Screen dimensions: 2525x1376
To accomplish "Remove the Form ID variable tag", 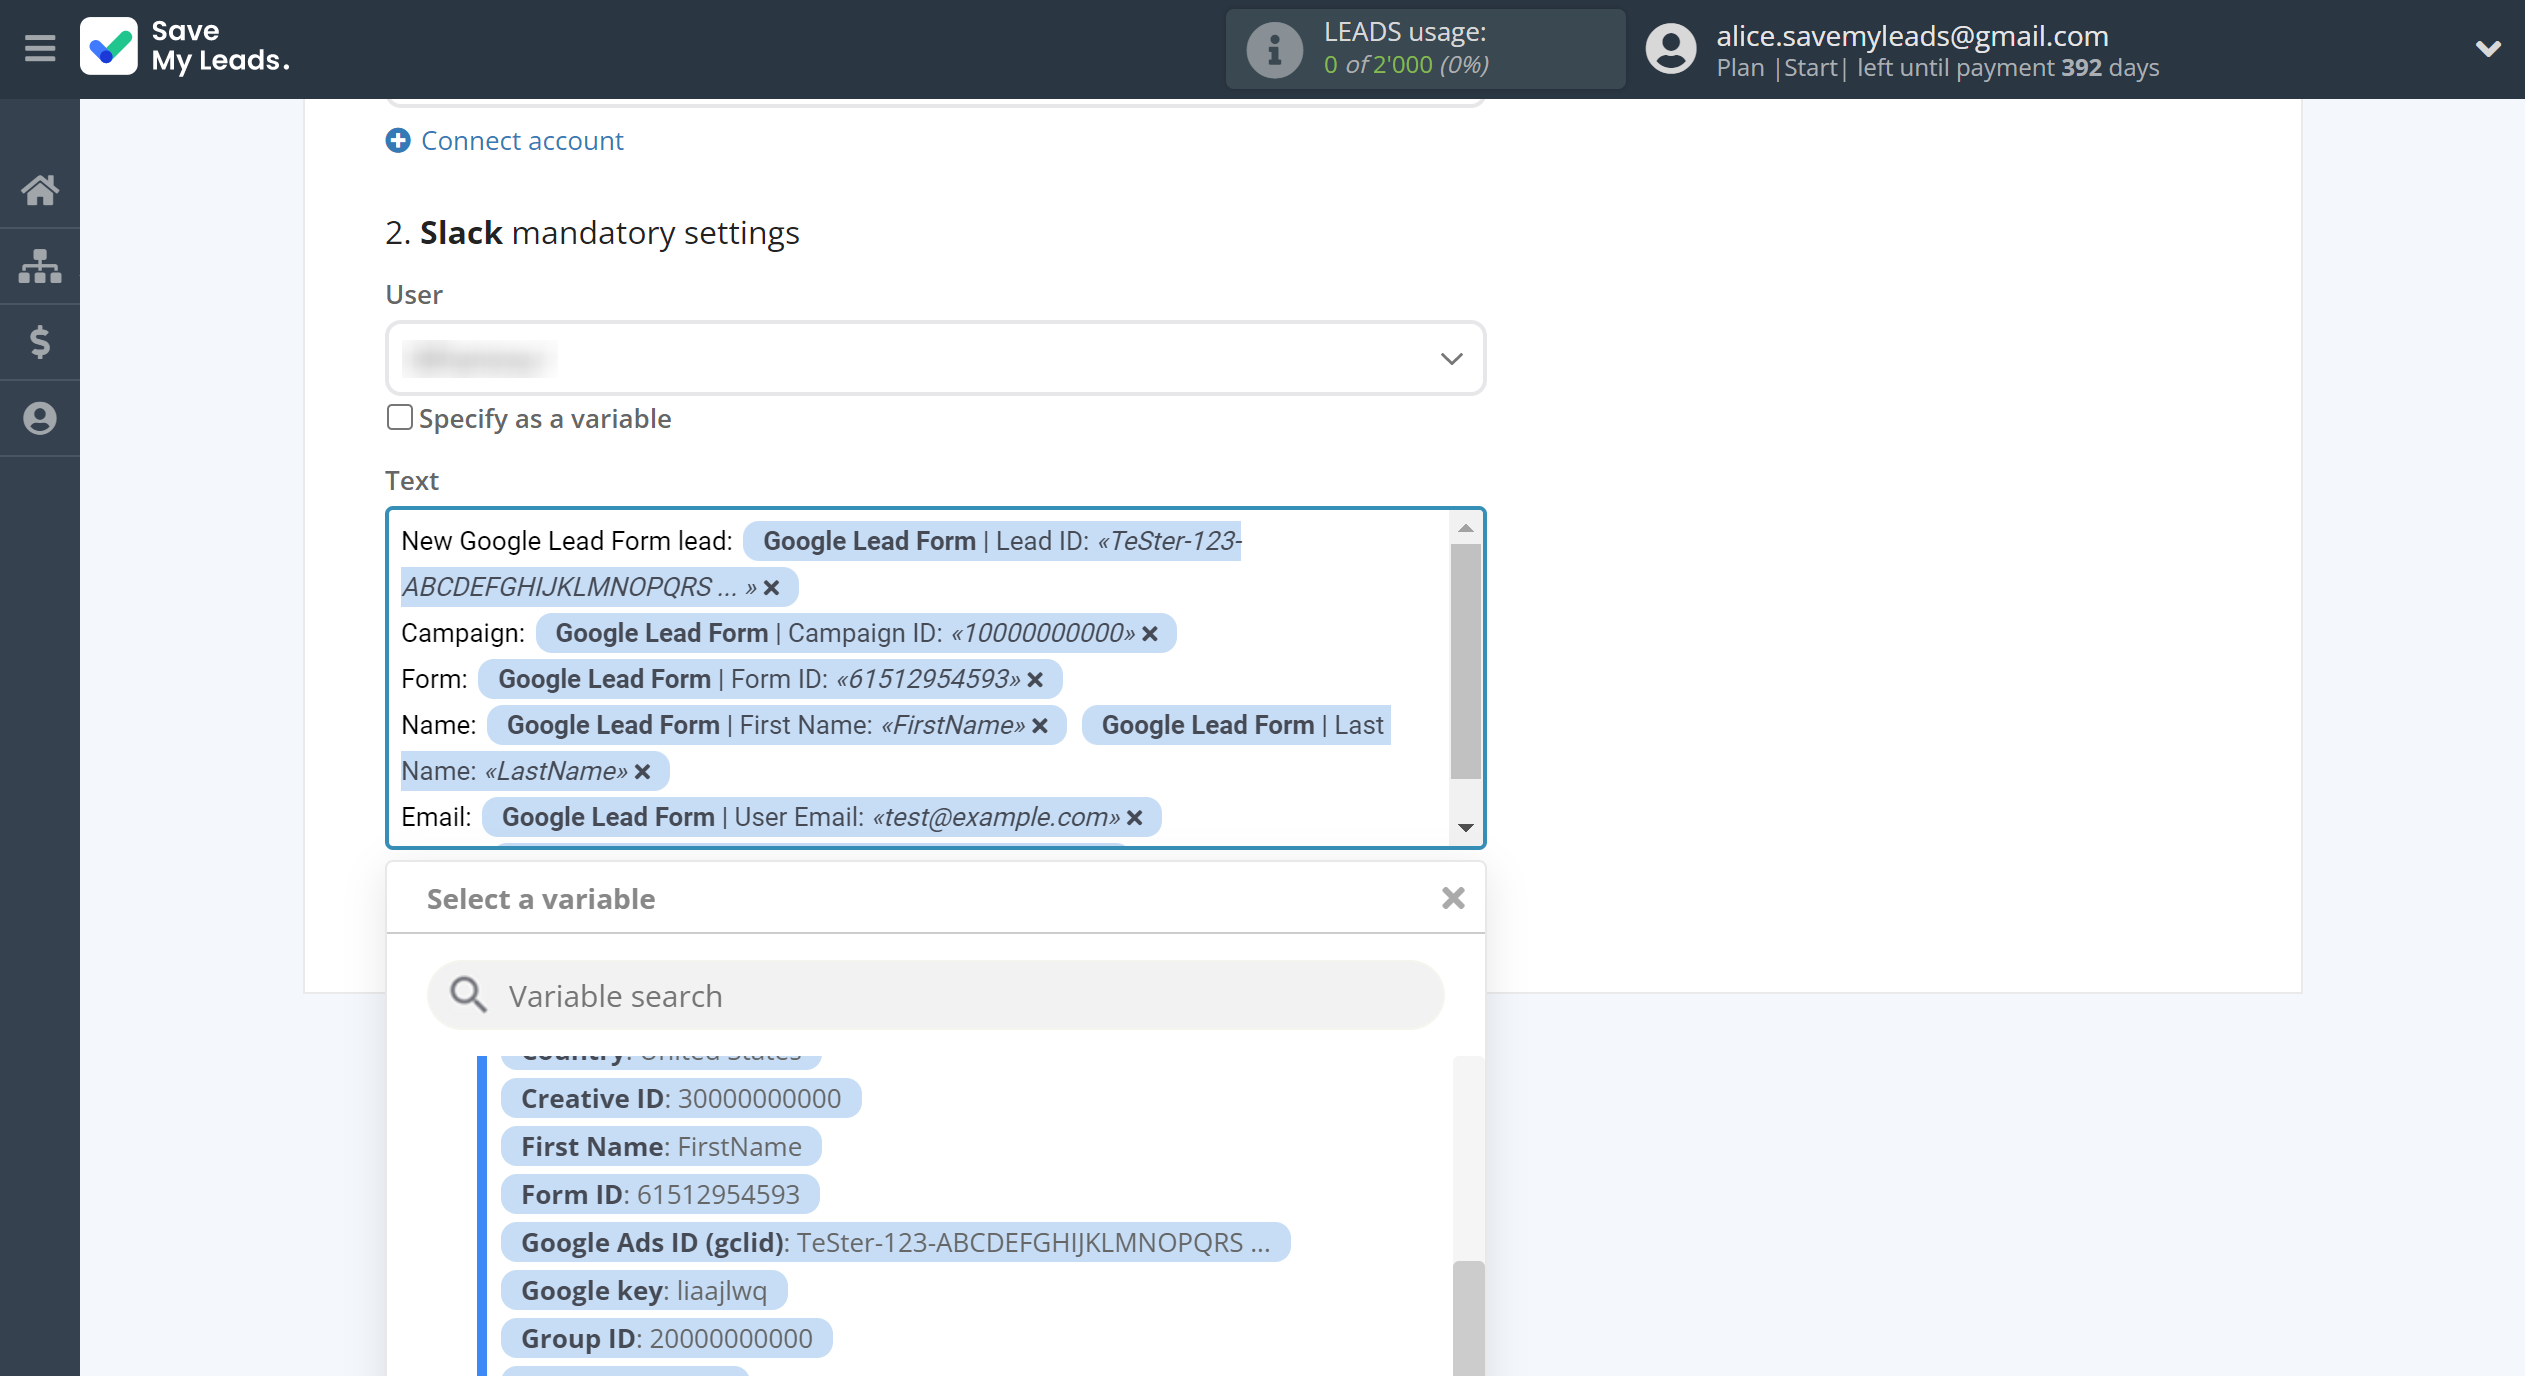I will (x=1035, y=680).
